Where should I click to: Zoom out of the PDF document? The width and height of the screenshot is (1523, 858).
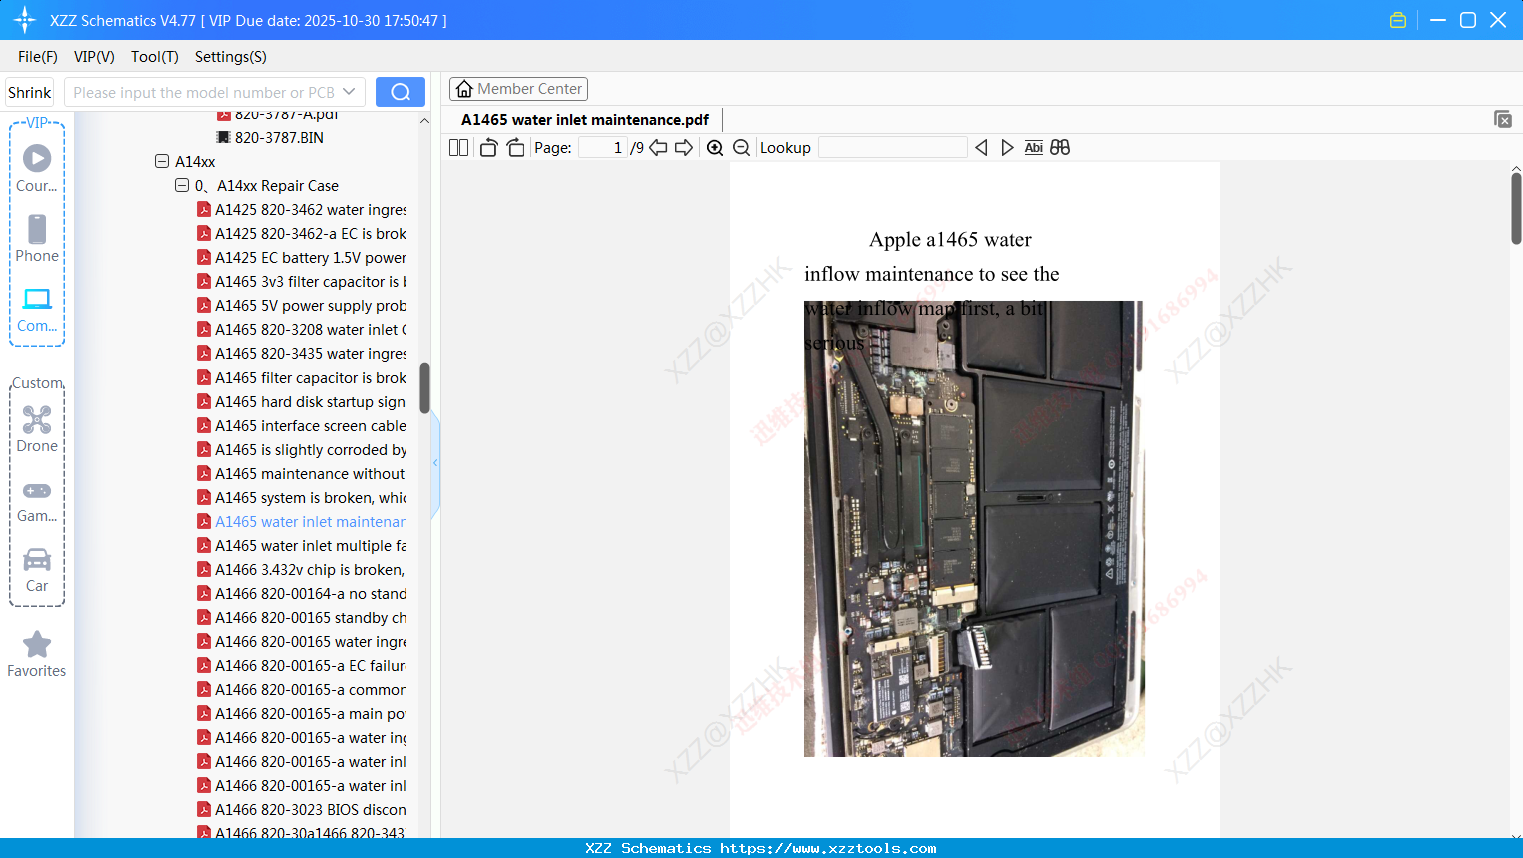[741, 148]
